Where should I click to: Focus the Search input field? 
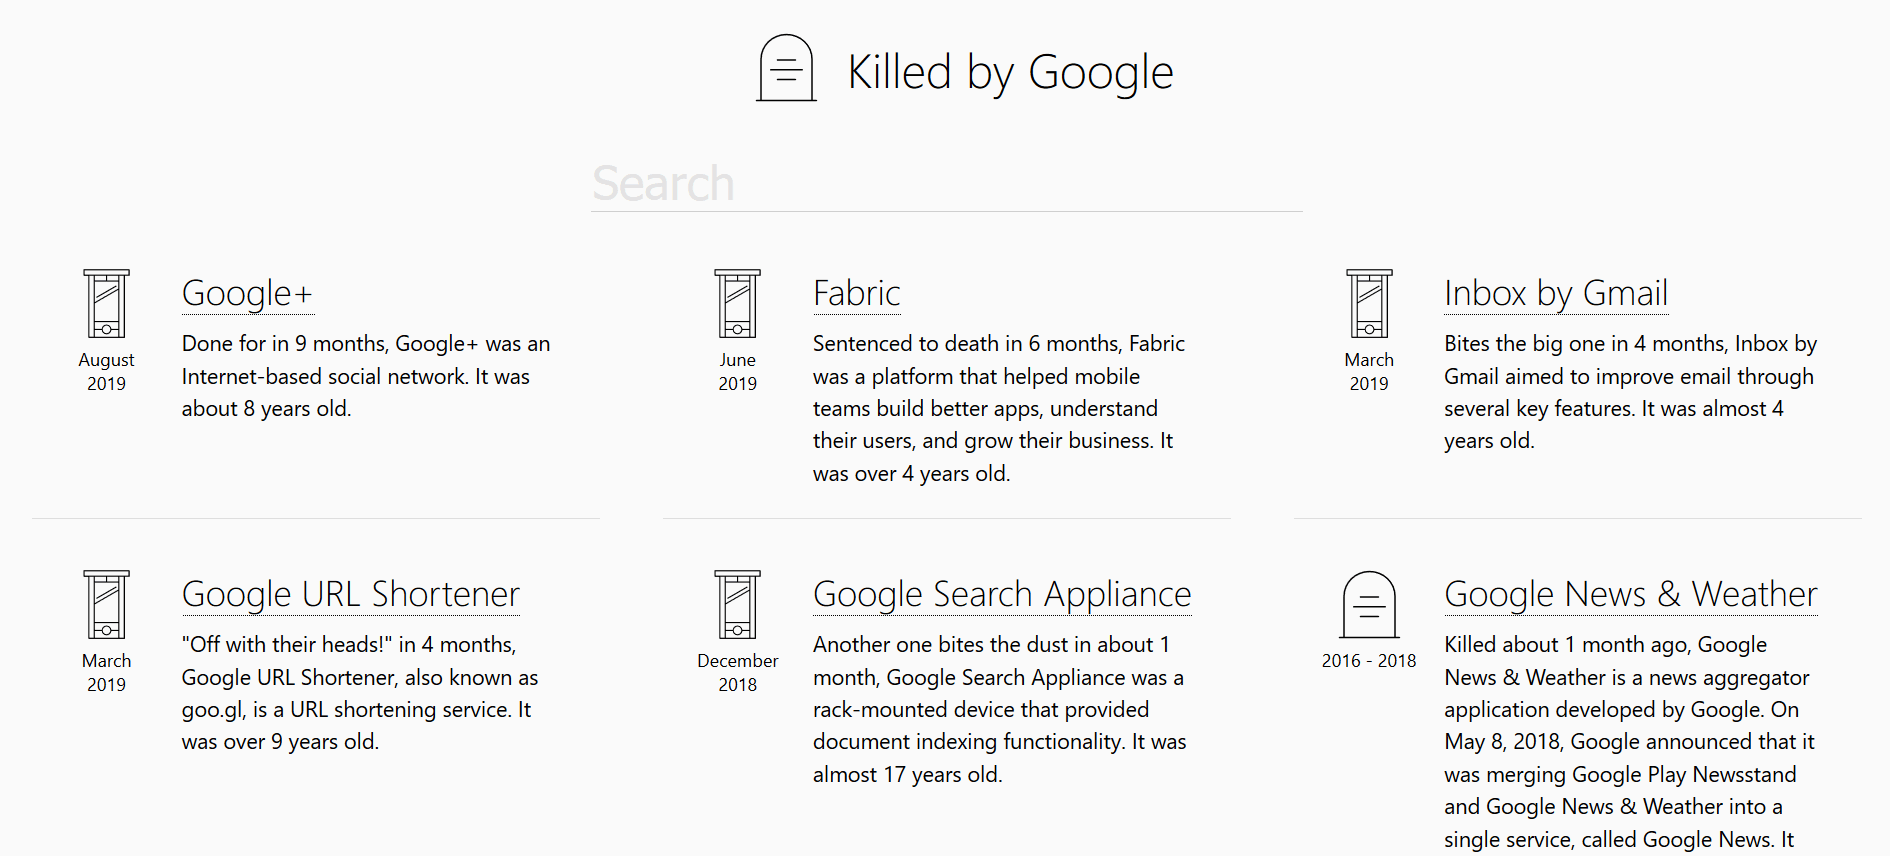946,184
